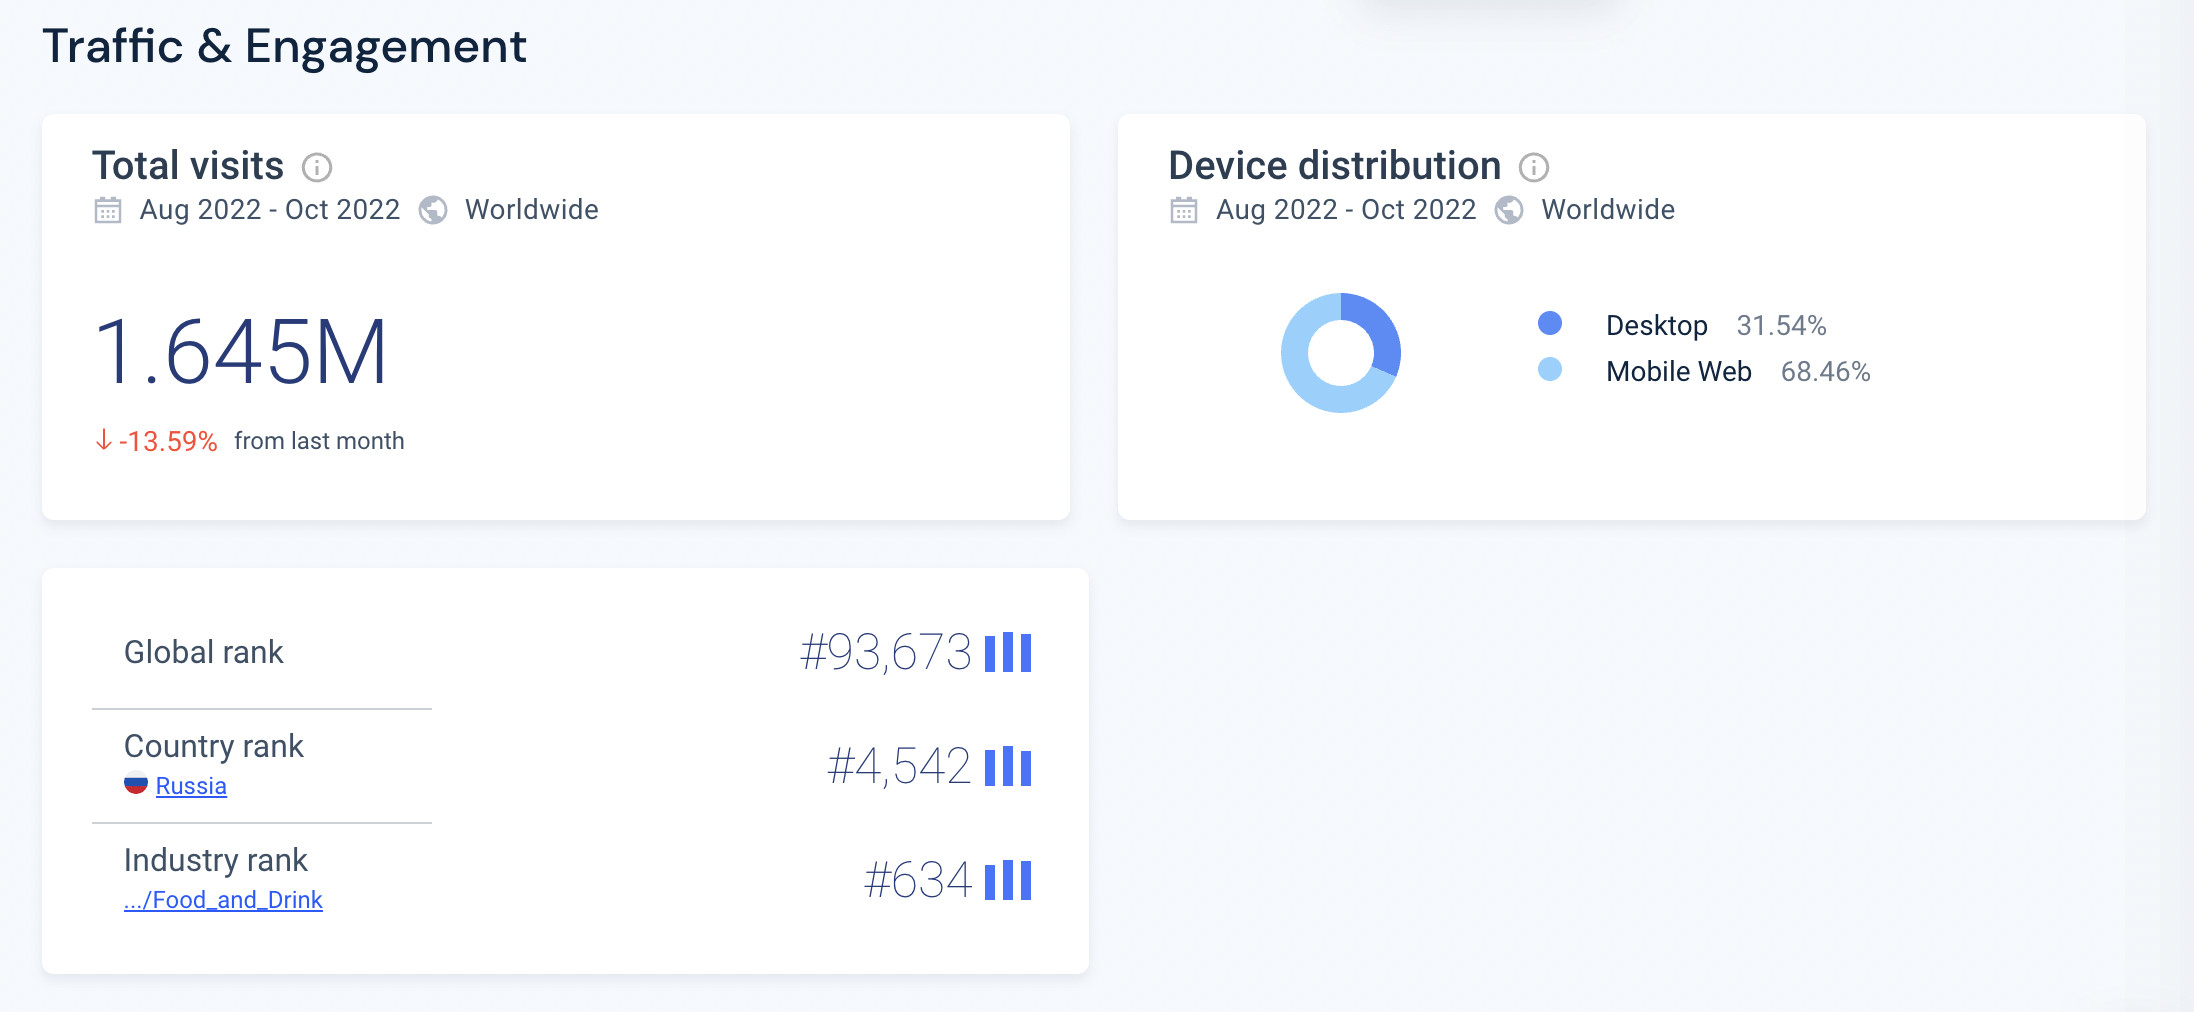Click the bars icon beside Global rank

click(1008, 653)
